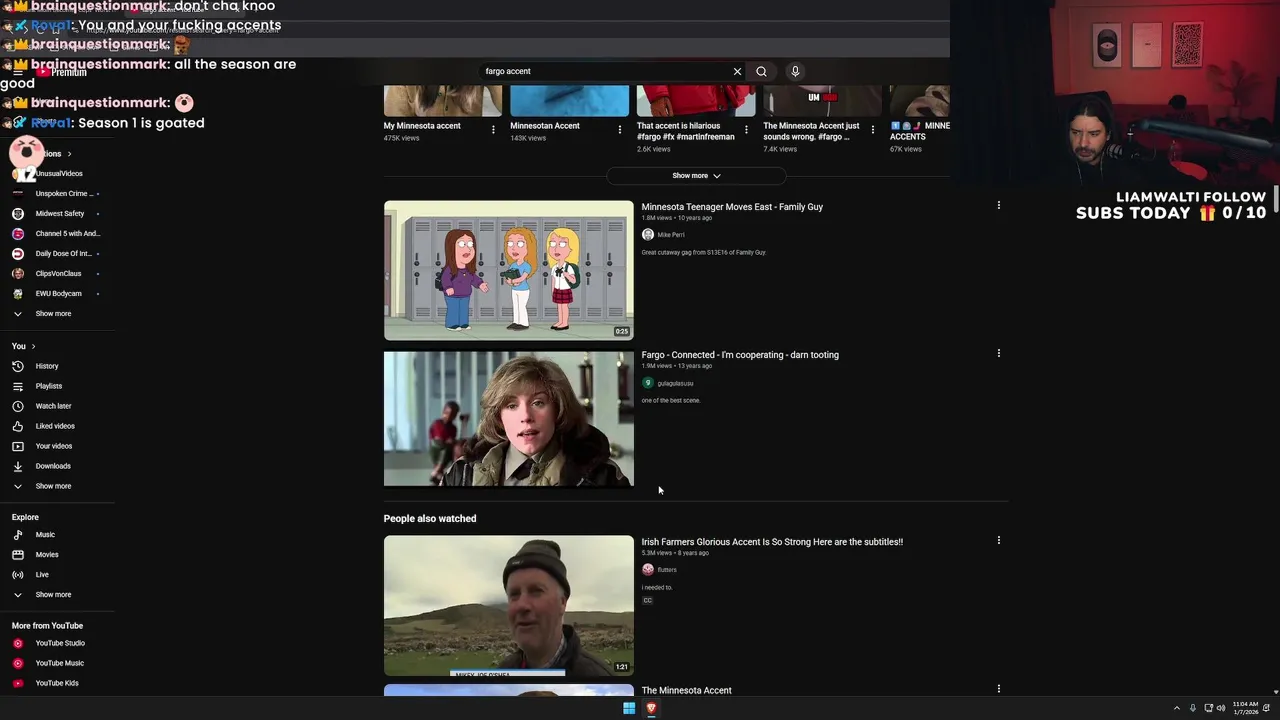
Task: Play the Fargo Connected thumbnail
Action: pos(508,418)
